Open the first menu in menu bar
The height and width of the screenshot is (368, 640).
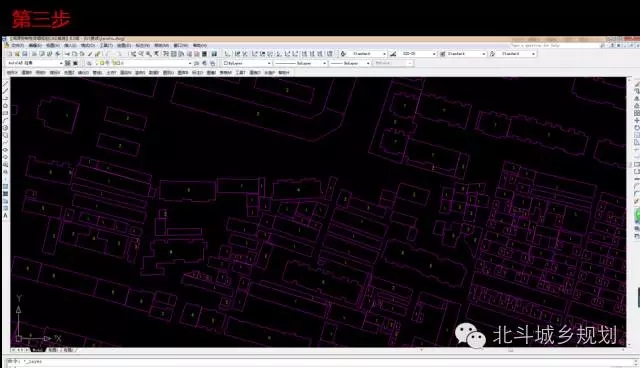18,45
